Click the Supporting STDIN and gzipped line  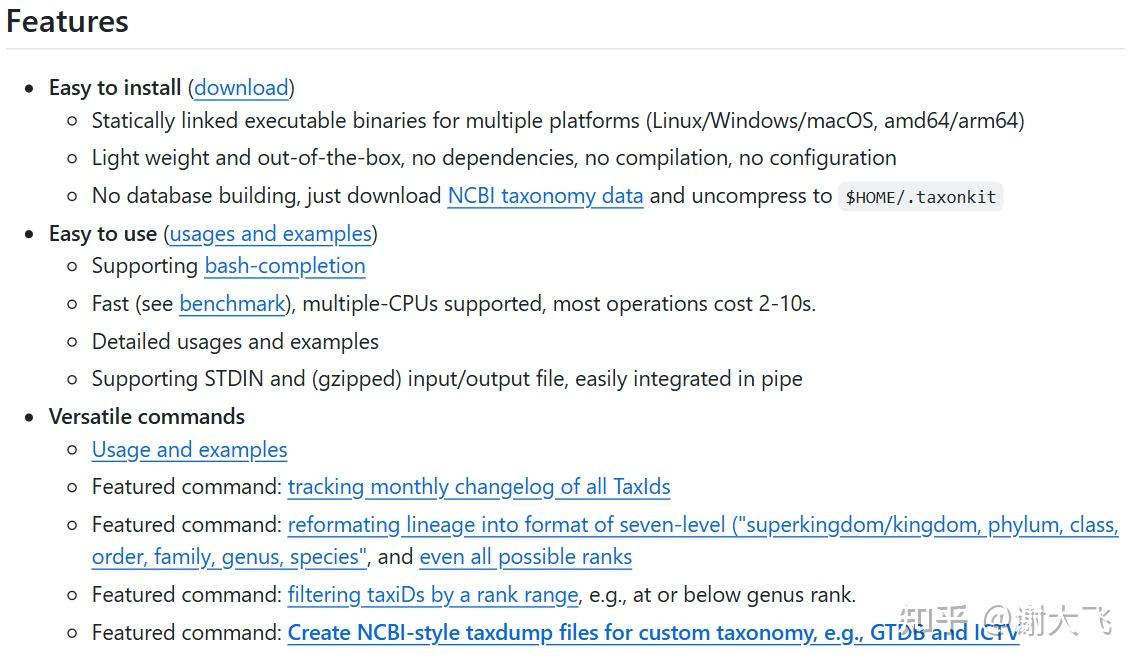point(446,379)
